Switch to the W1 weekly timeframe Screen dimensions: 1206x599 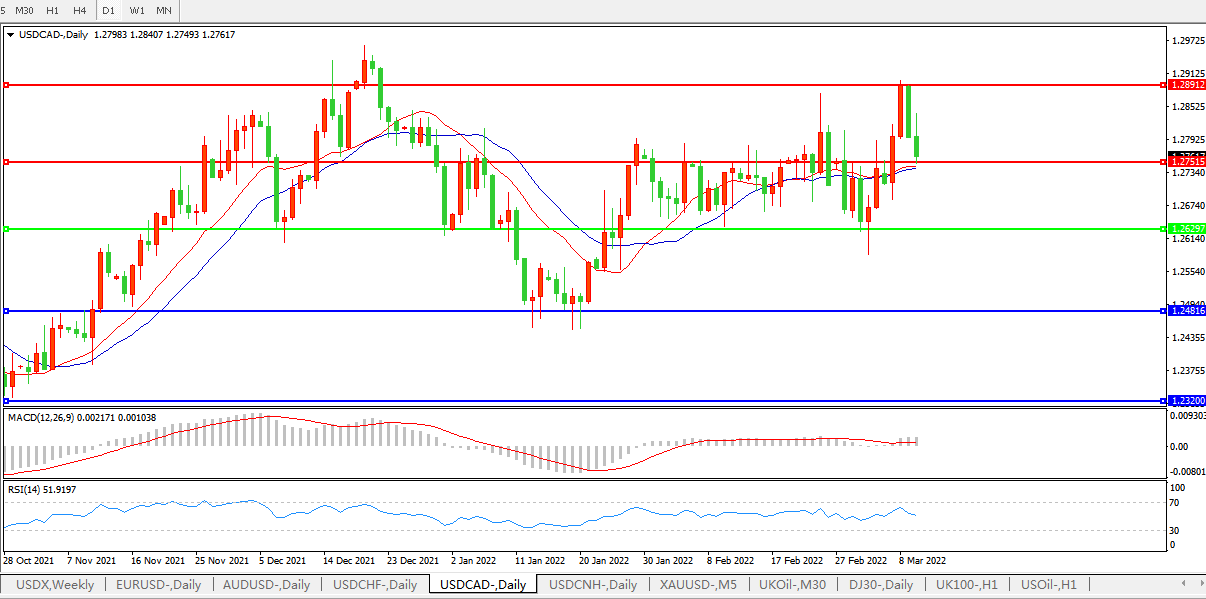[x=136, y=10]
